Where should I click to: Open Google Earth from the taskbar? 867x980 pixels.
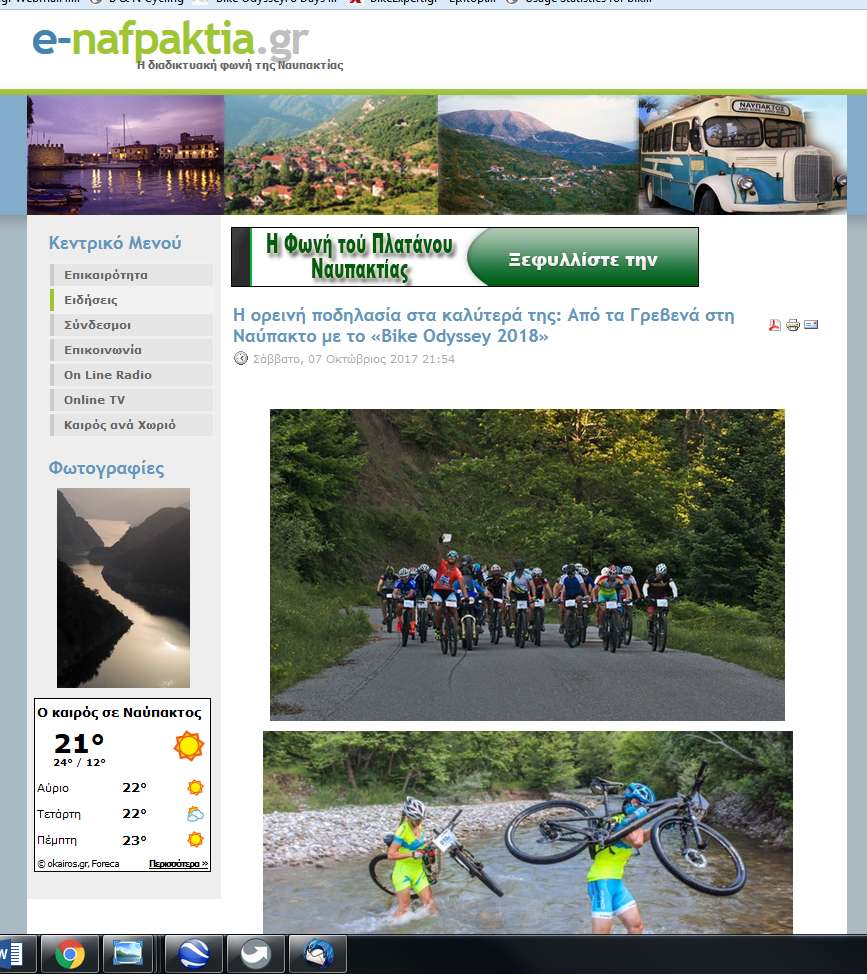(x=194, y=954)
